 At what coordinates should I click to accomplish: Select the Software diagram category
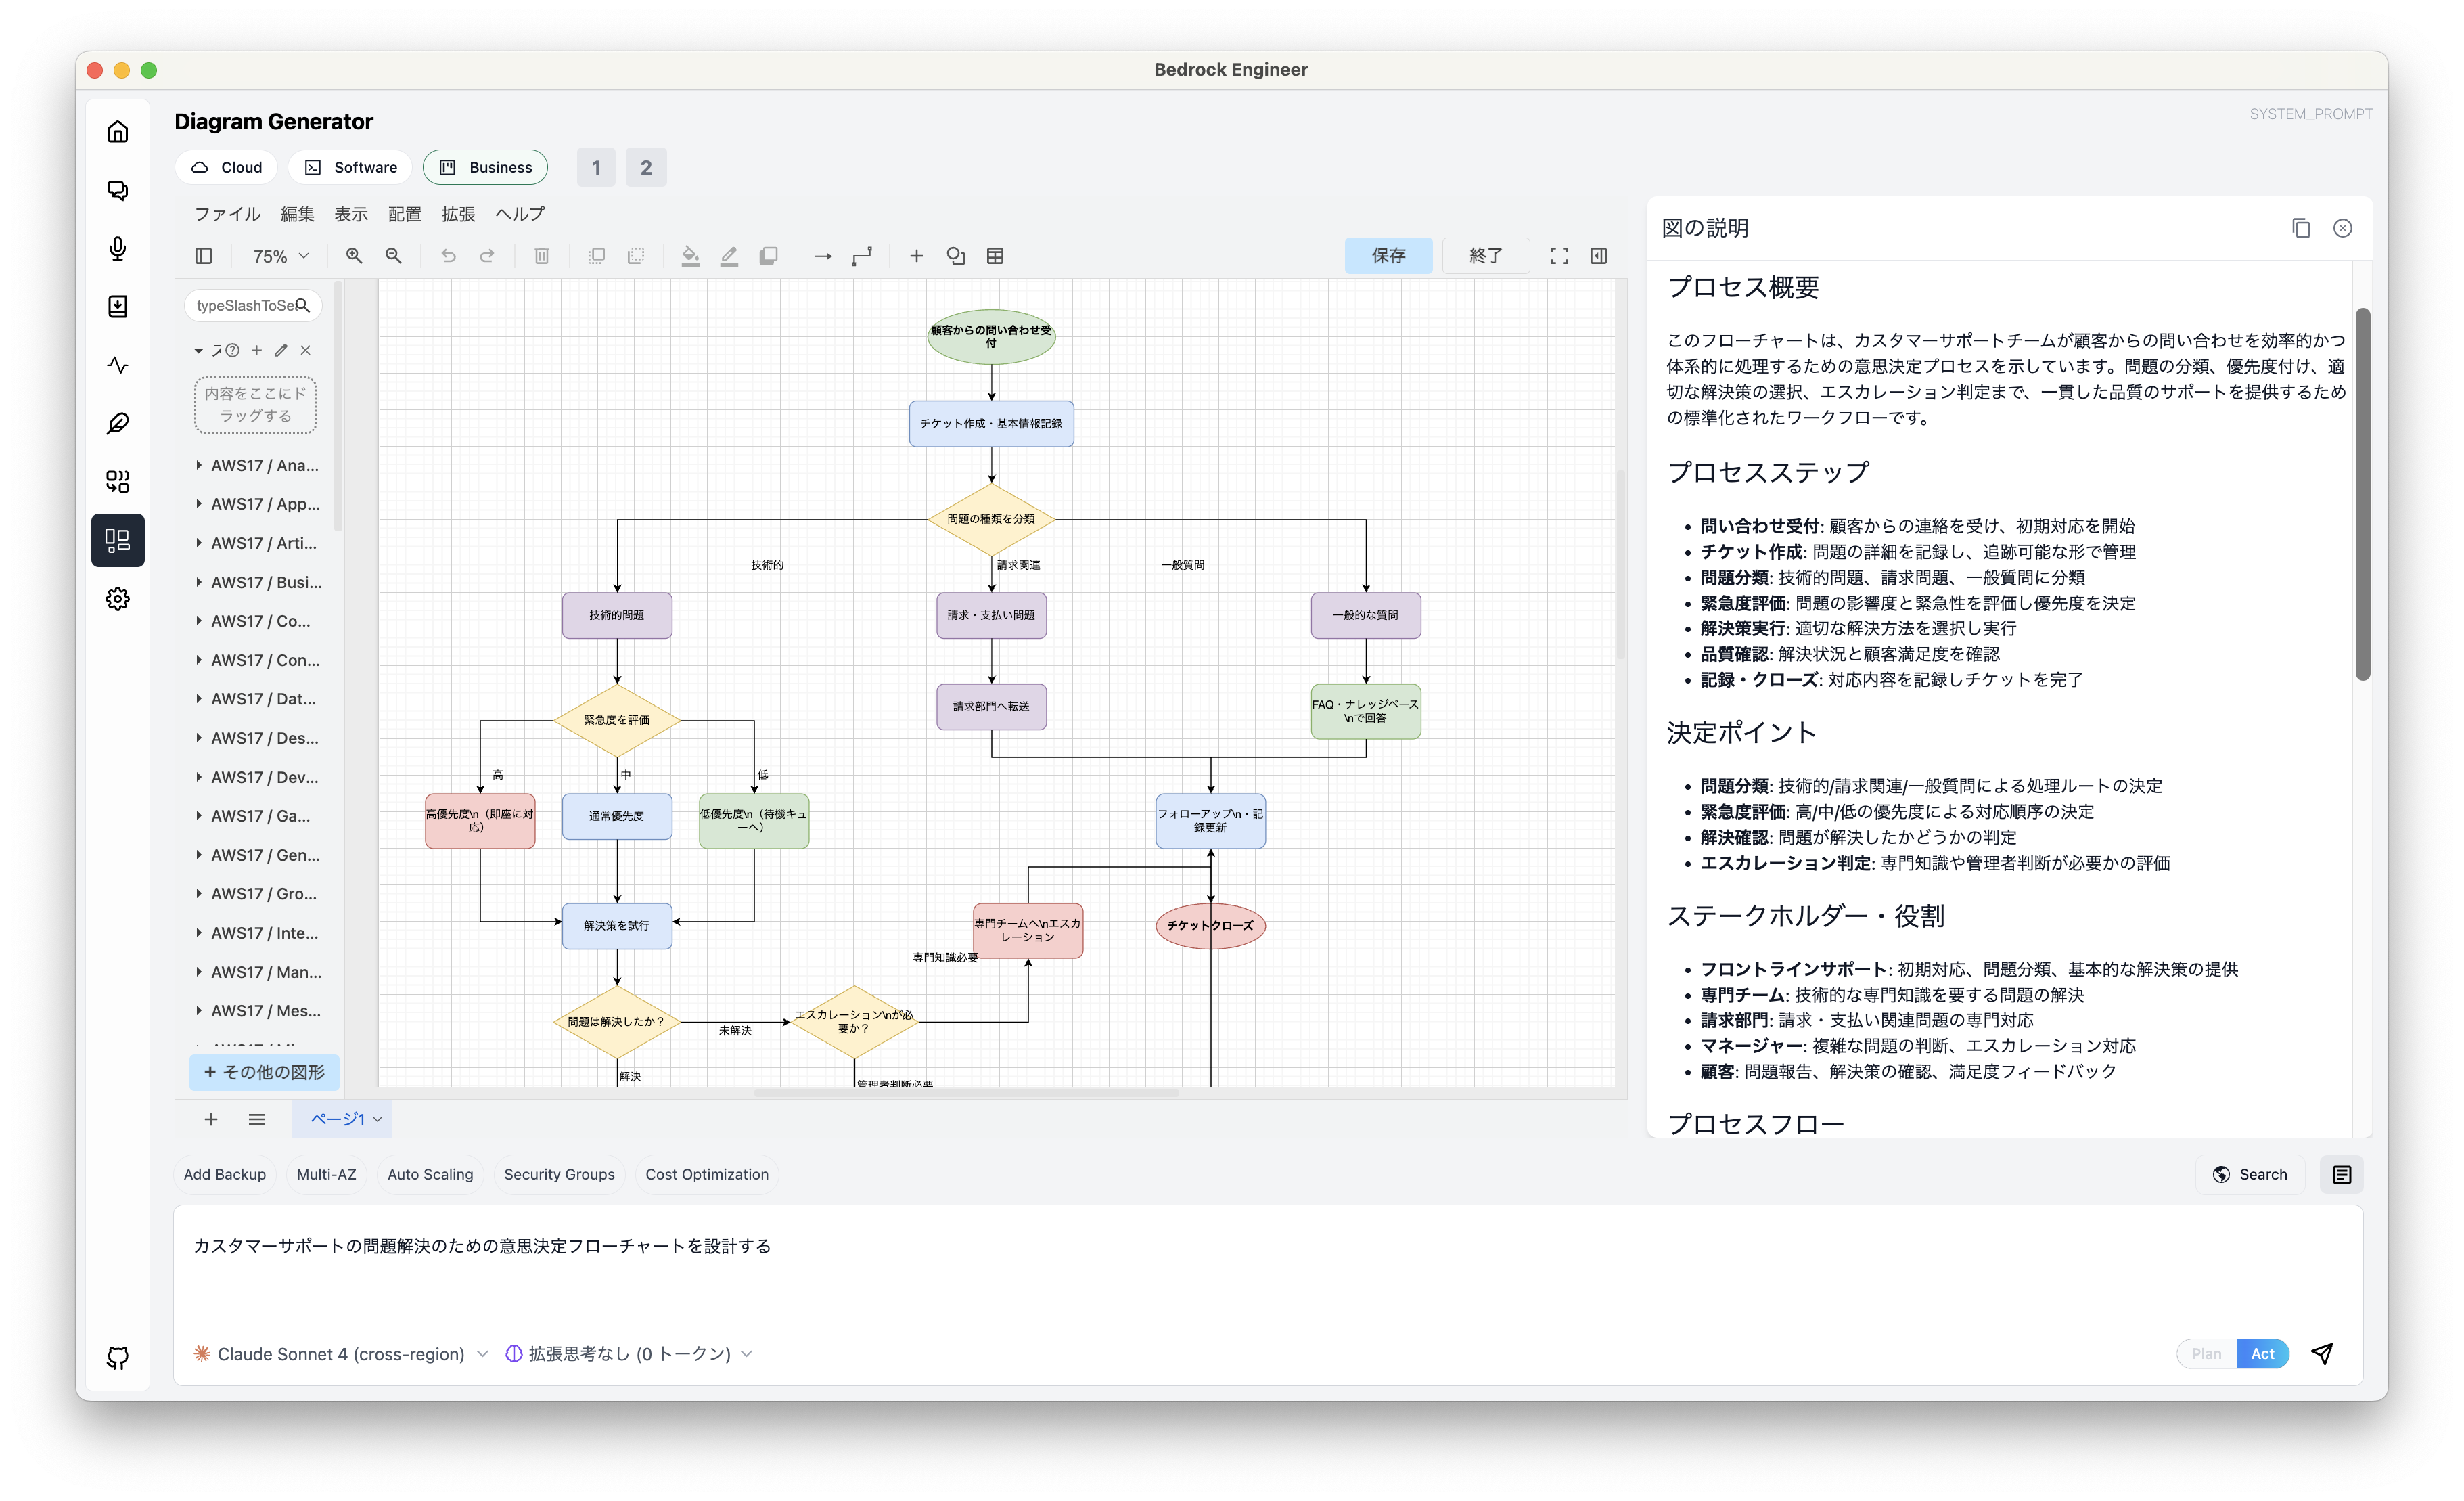pos(349,167)
